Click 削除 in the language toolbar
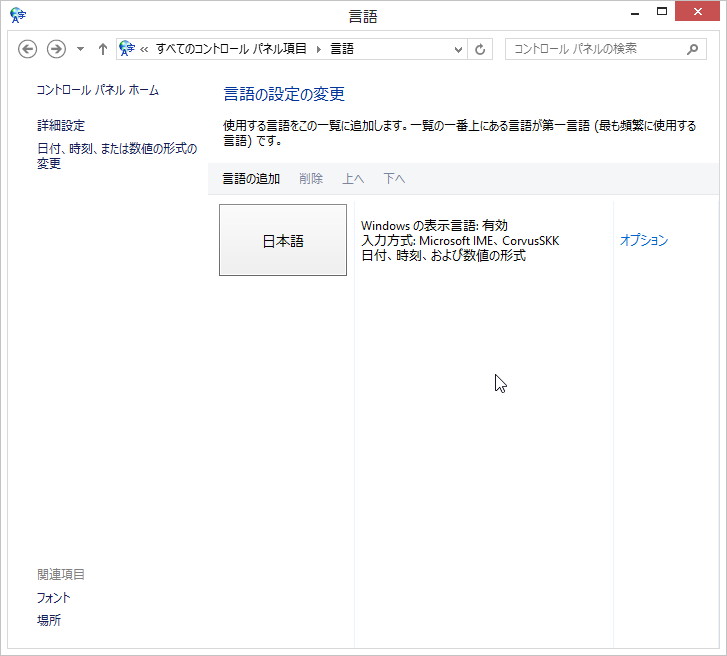 [x=311, y=178]
